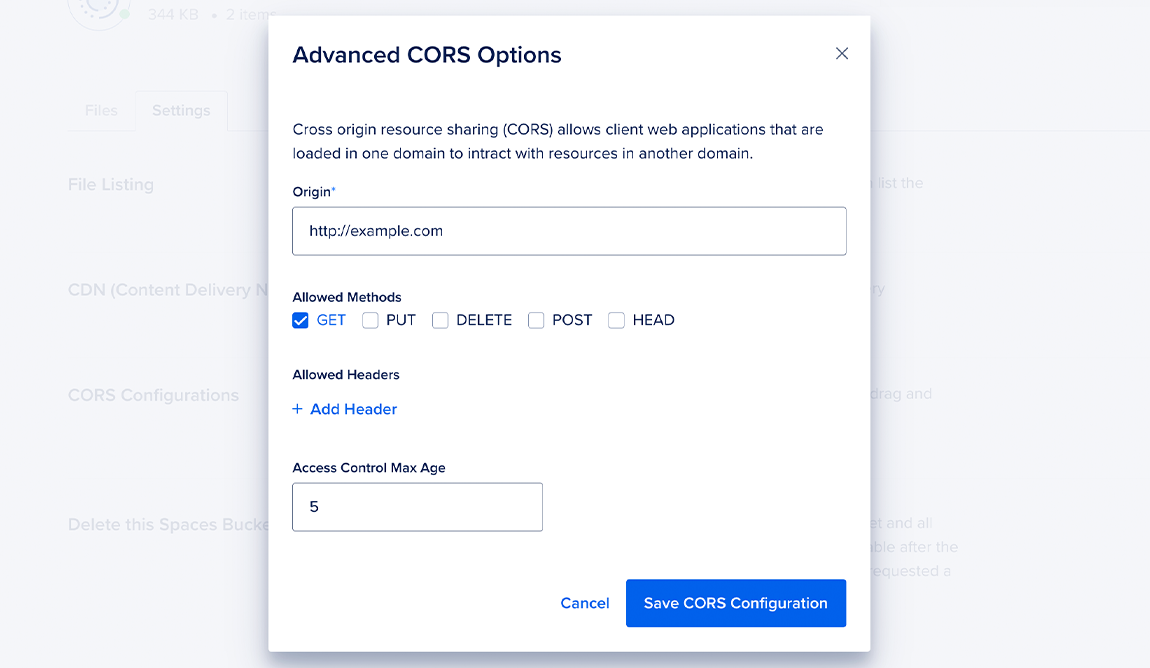Switch to the Files tab

point(101,110)
